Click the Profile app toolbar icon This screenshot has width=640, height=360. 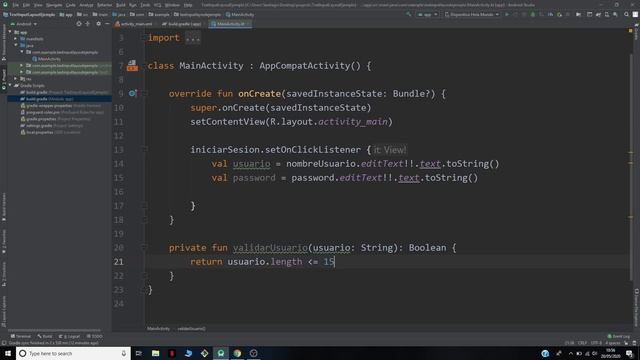(x=550, y=14)
